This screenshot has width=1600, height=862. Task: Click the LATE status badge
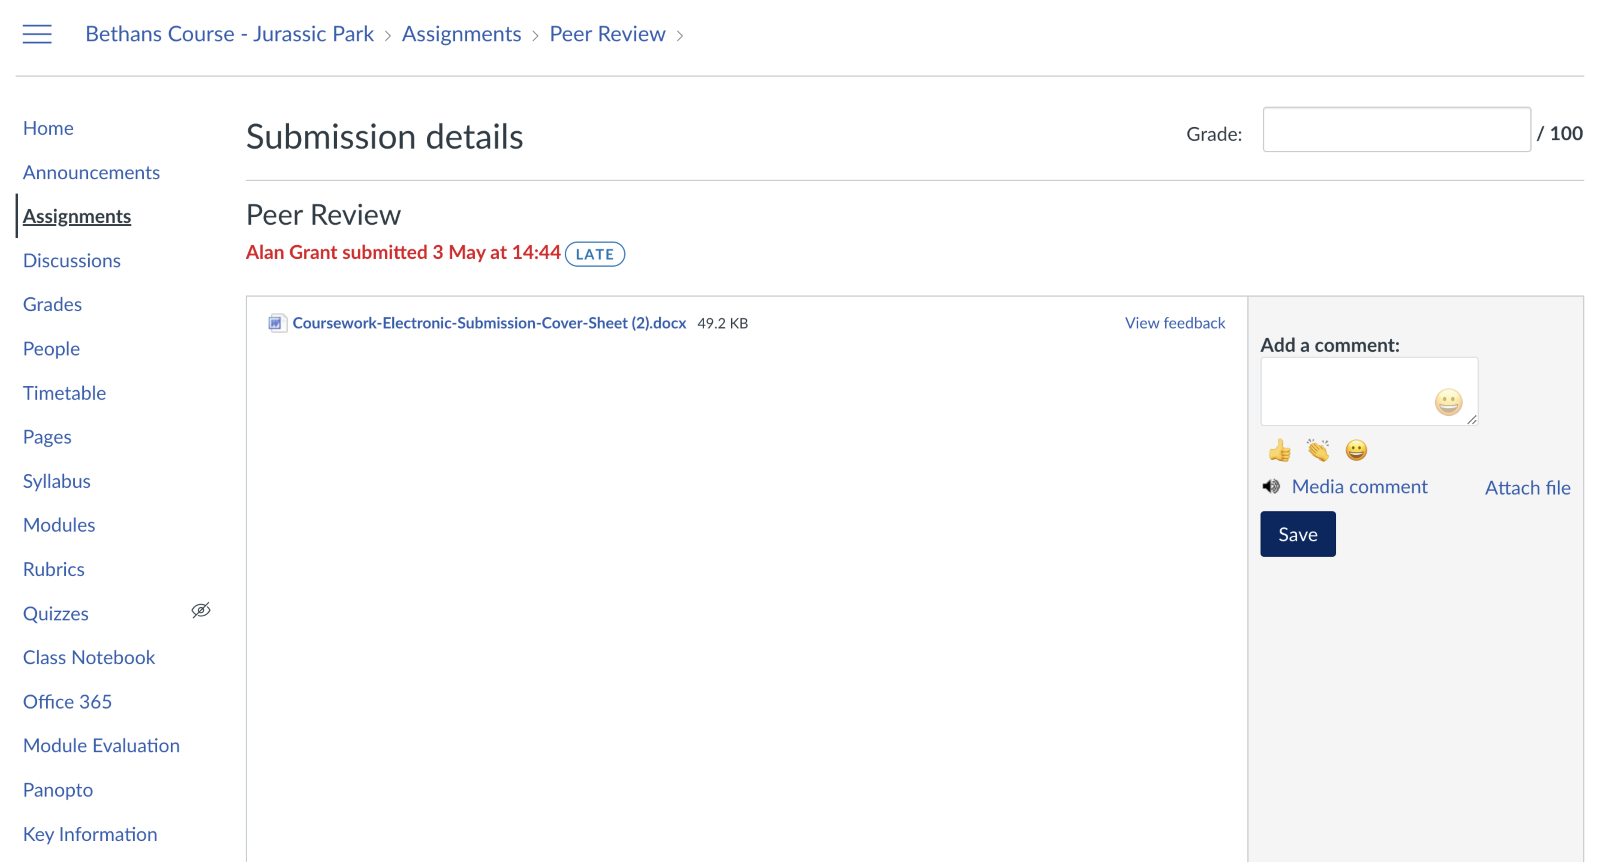(x=595, y=254)
